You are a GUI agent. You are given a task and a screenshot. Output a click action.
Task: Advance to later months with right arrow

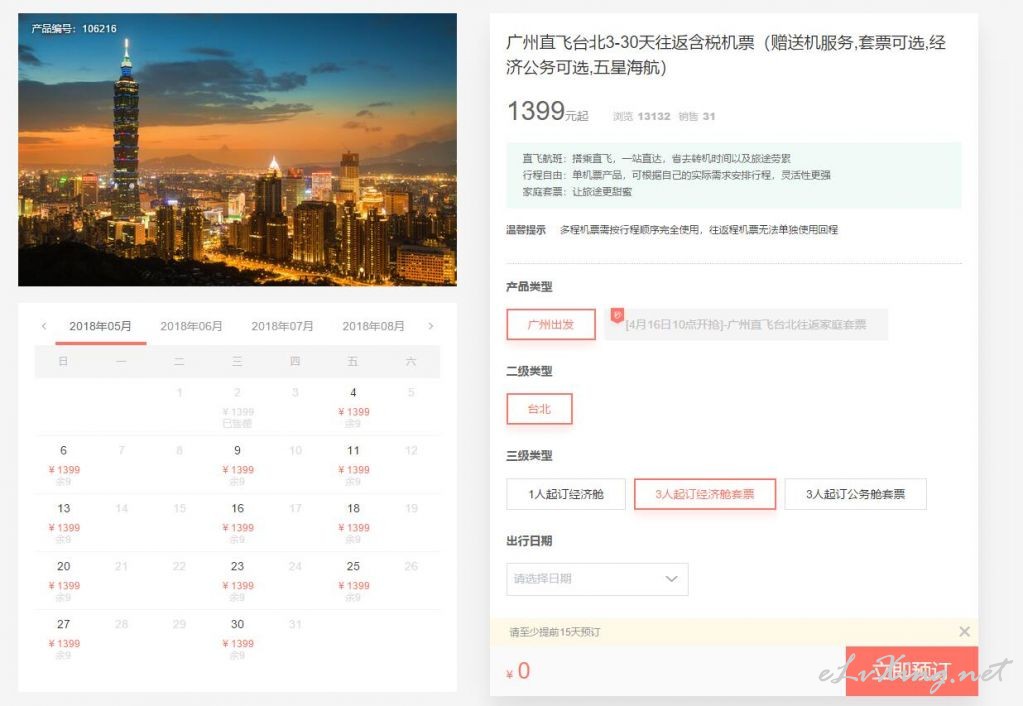click(x=431, y=326)
